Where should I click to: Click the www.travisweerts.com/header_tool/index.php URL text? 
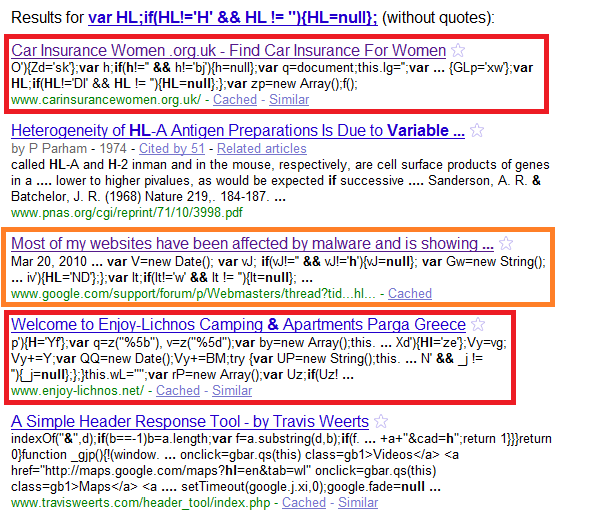click(x=140, y=503)
